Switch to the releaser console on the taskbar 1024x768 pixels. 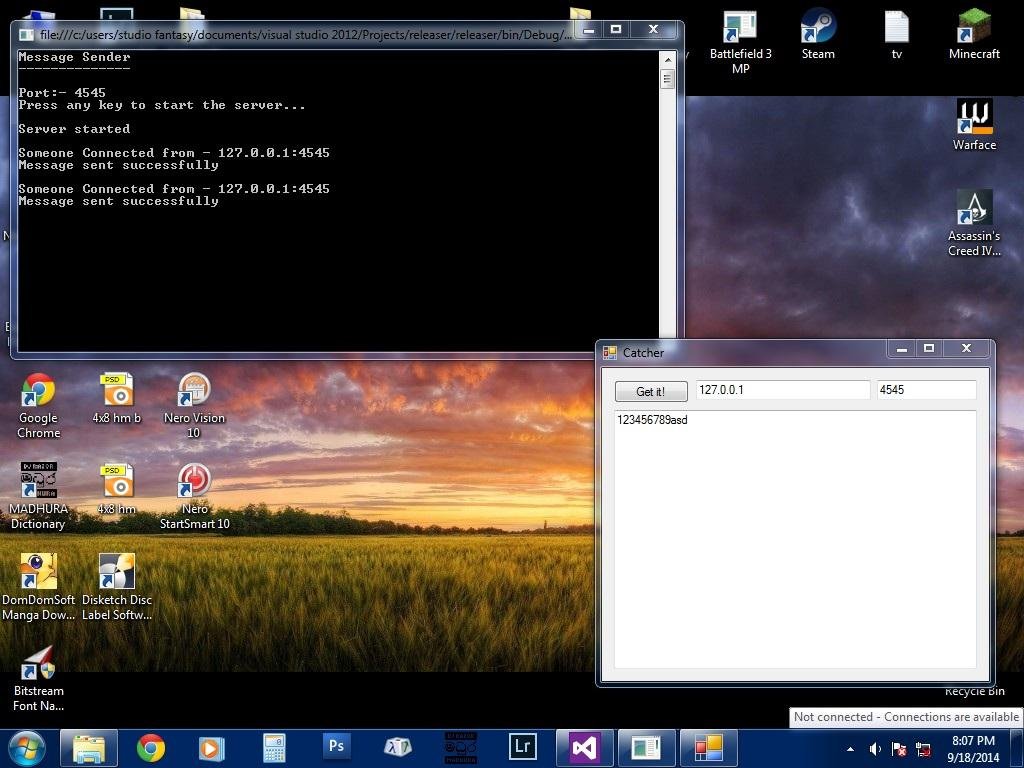646,748
